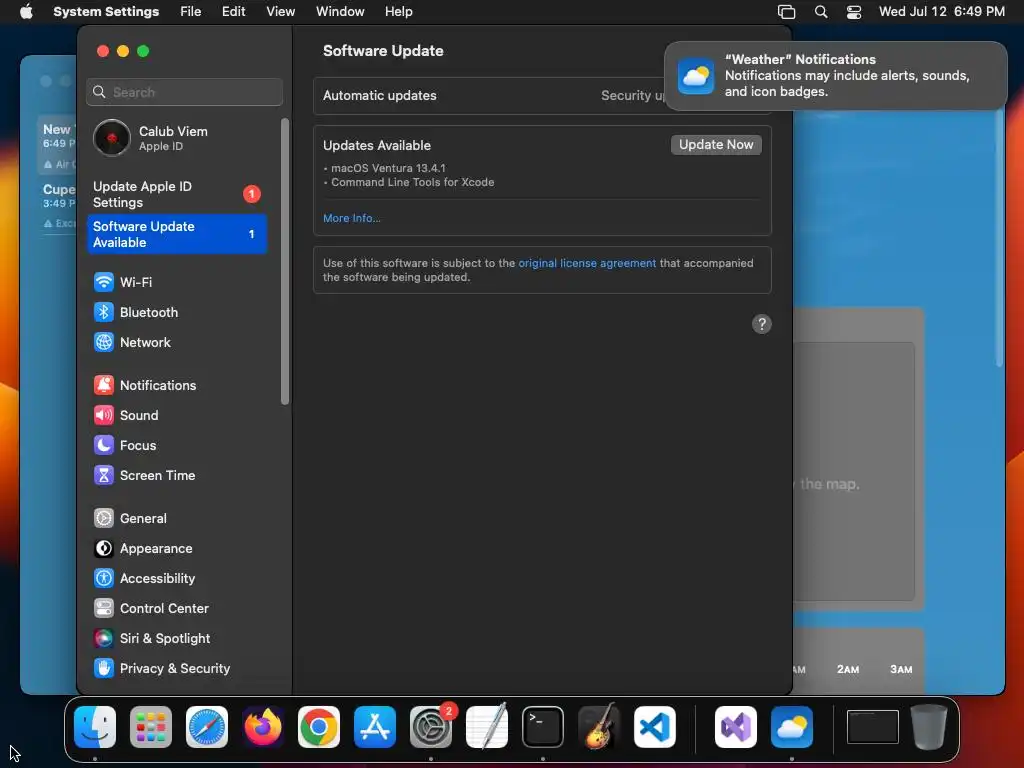The width and height of the screenshot is (1024, 768).
Task: Open TextEdit from the Dock
Action: (x=487, y=727)
